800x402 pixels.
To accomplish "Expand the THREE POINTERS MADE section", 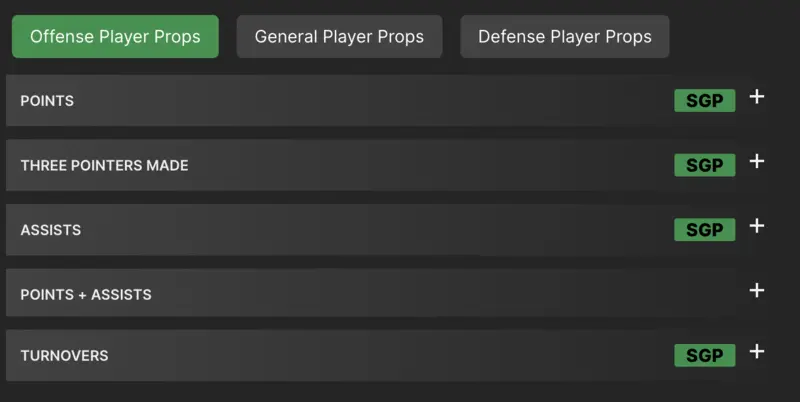I will click(x=400, y=165).
